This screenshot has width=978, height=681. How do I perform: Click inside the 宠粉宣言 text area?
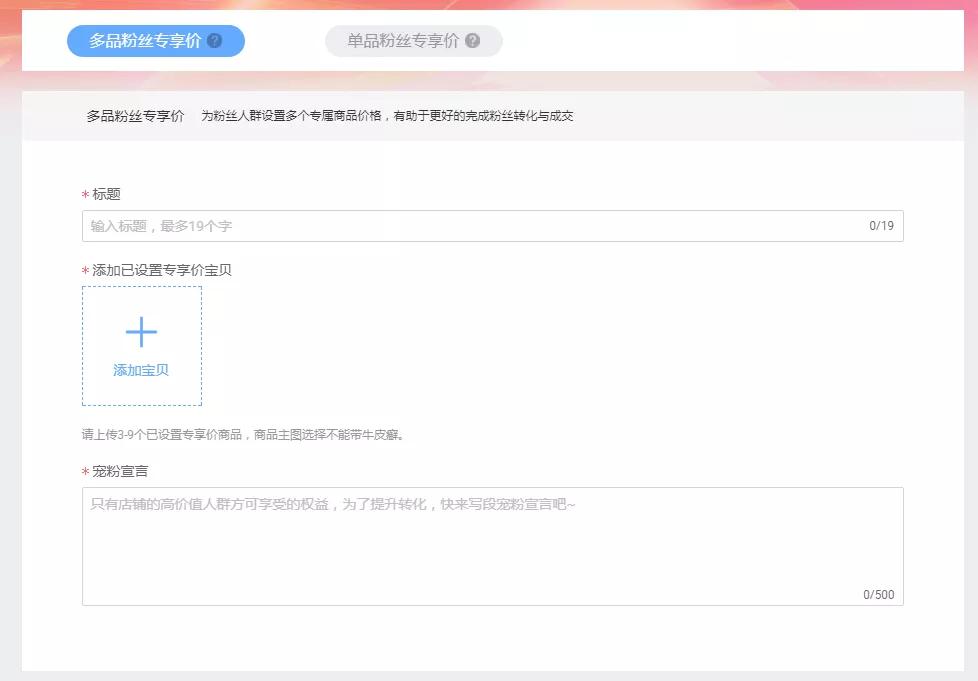pyautogui.click(x=490, y=540)
